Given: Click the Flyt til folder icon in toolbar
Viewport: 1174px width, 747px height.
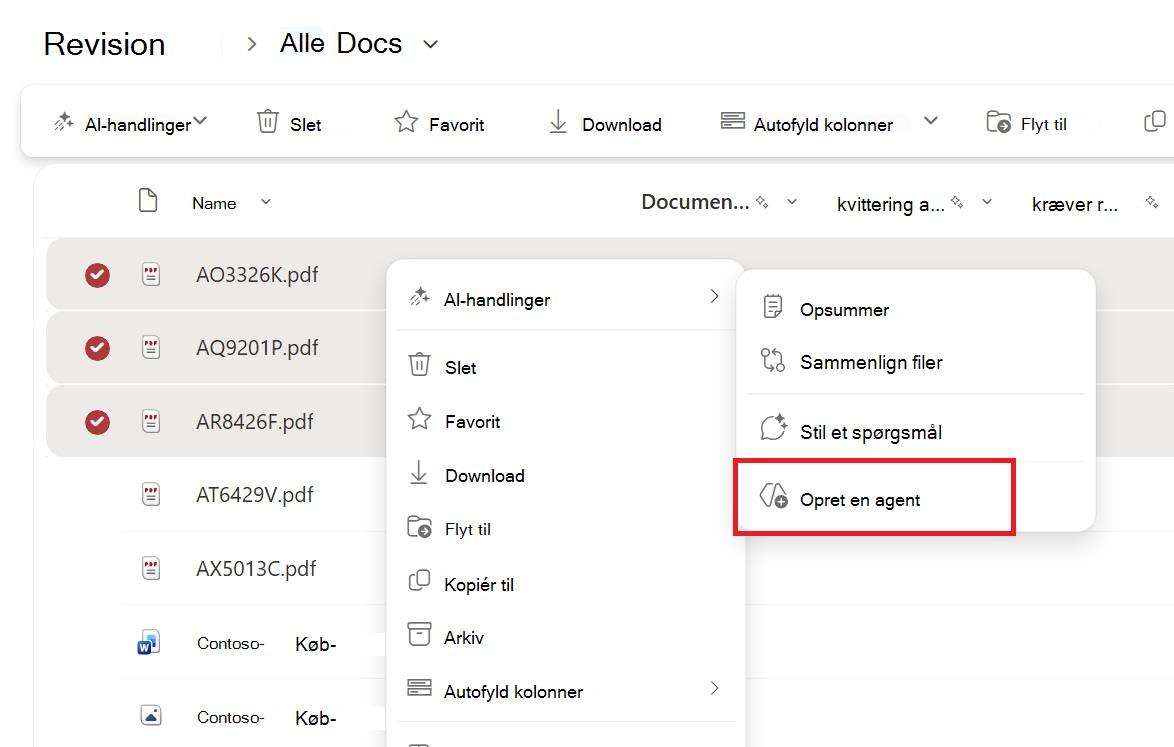Looking at the screenshot, I should tap(998, 122).
